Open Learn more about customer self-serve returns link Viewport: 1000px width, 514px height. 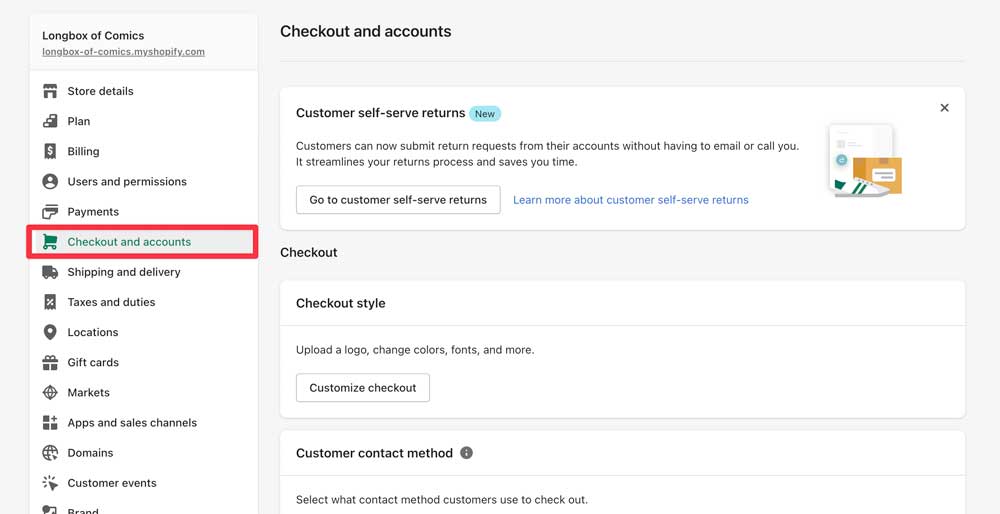tap(630, 200)
